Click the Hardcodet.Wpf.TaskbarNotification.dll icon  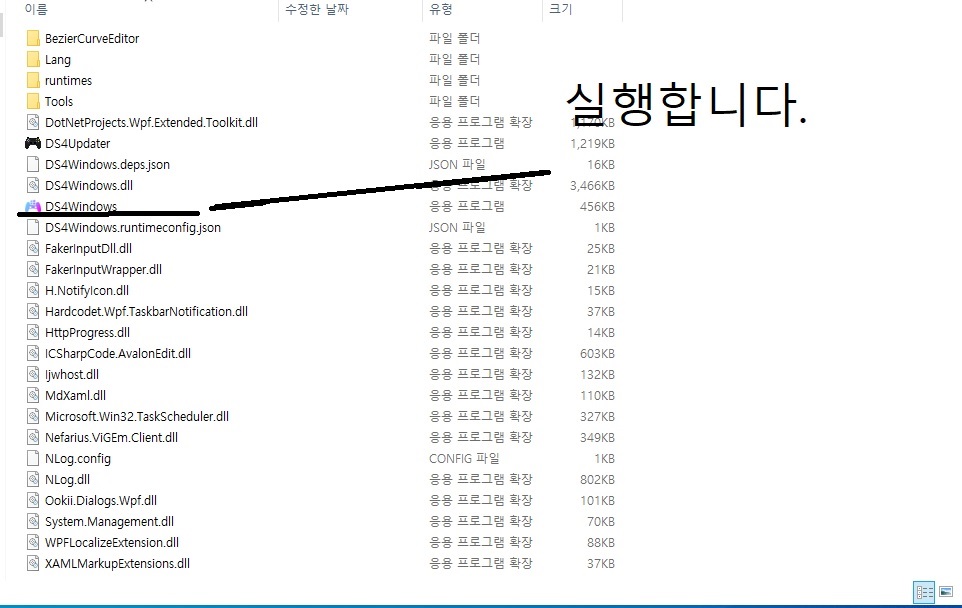[x=33, y=311]
